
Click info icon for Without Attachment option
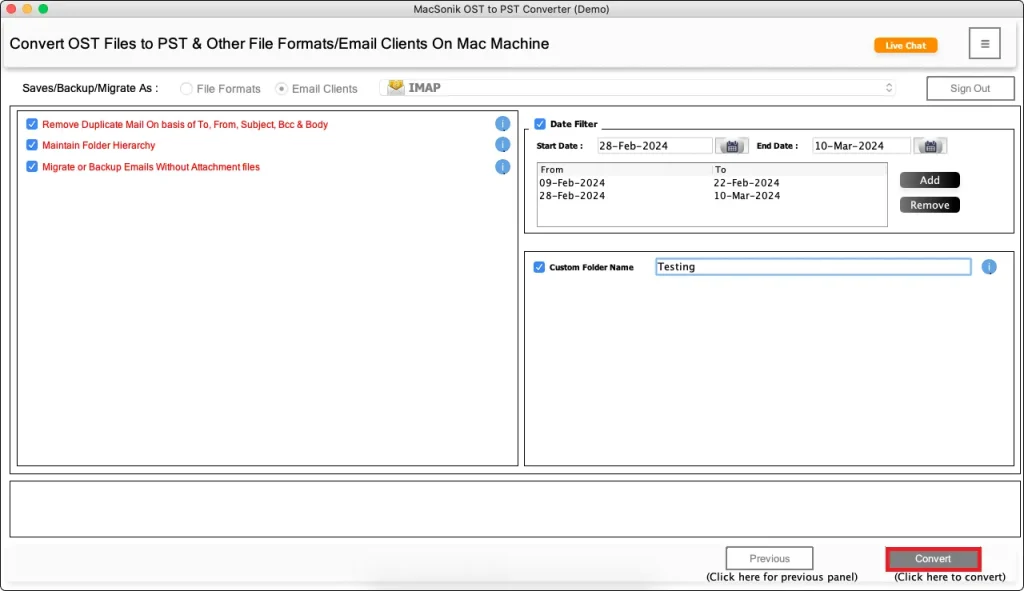coord(503,166)
